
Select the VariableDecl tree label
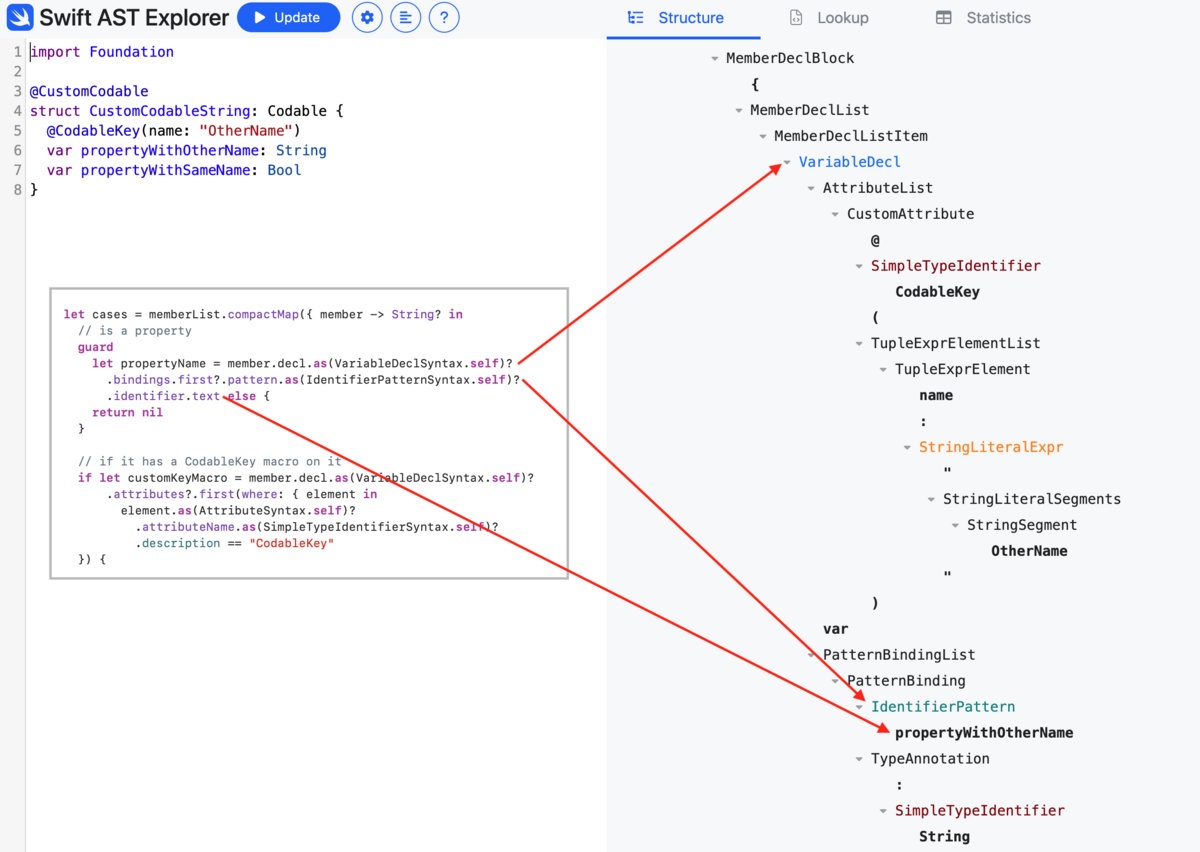[849, 162]
